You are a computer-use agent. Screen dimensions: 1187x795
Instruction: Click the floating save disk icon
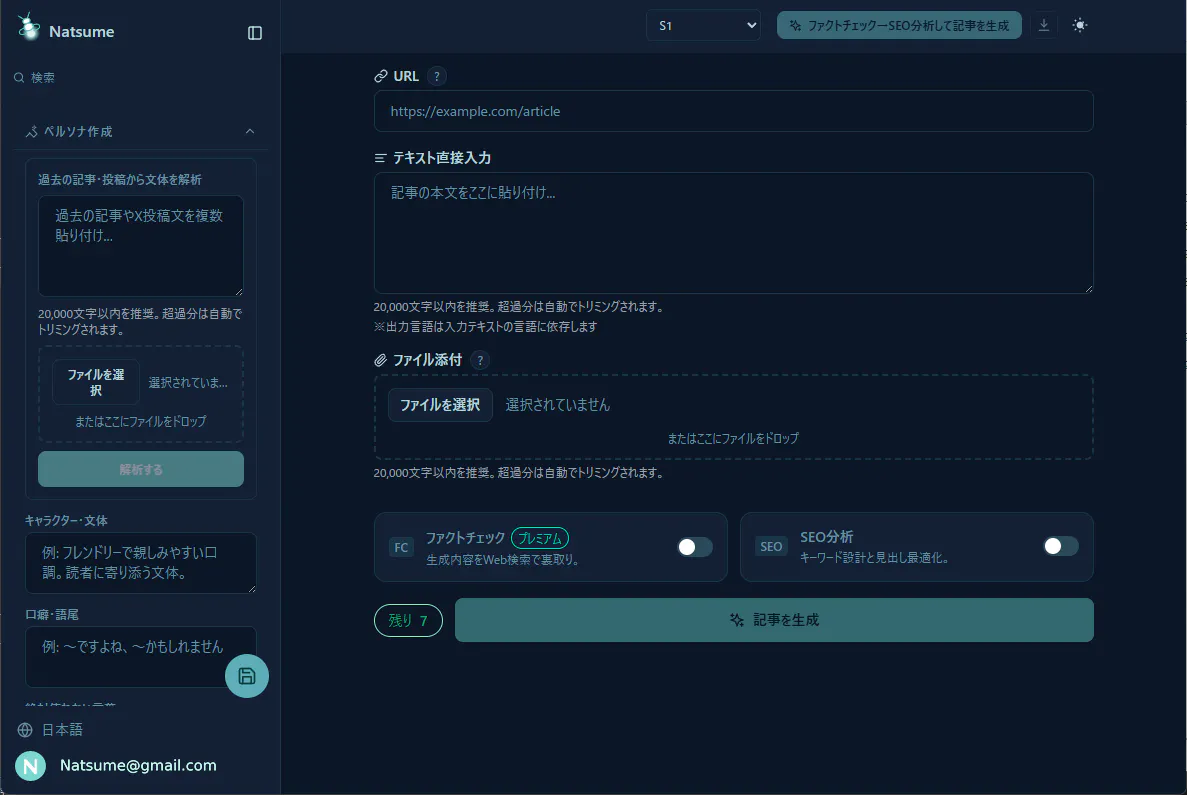[x=247, y=676]
